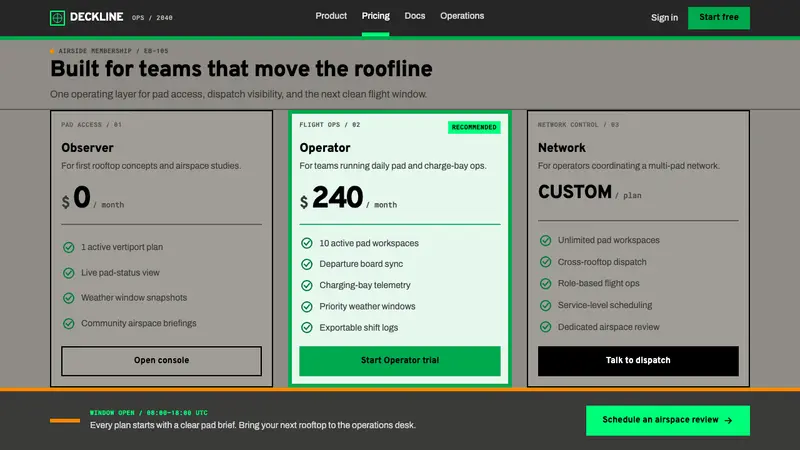Click the Sign in link
800x450 pixels.
664,17
